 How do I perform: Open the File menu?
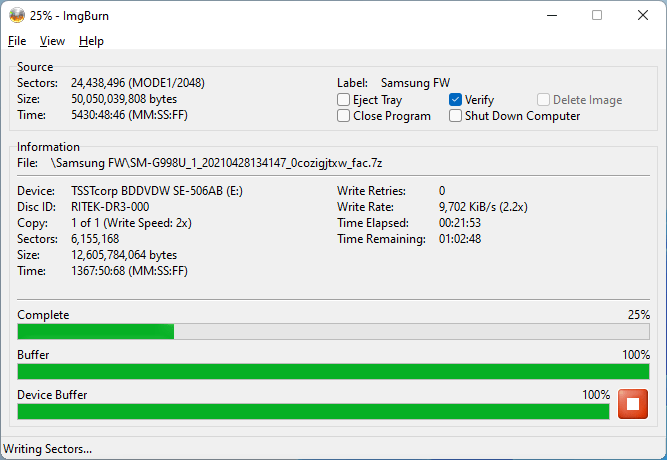pyautogui.click(x=17, y=41)
